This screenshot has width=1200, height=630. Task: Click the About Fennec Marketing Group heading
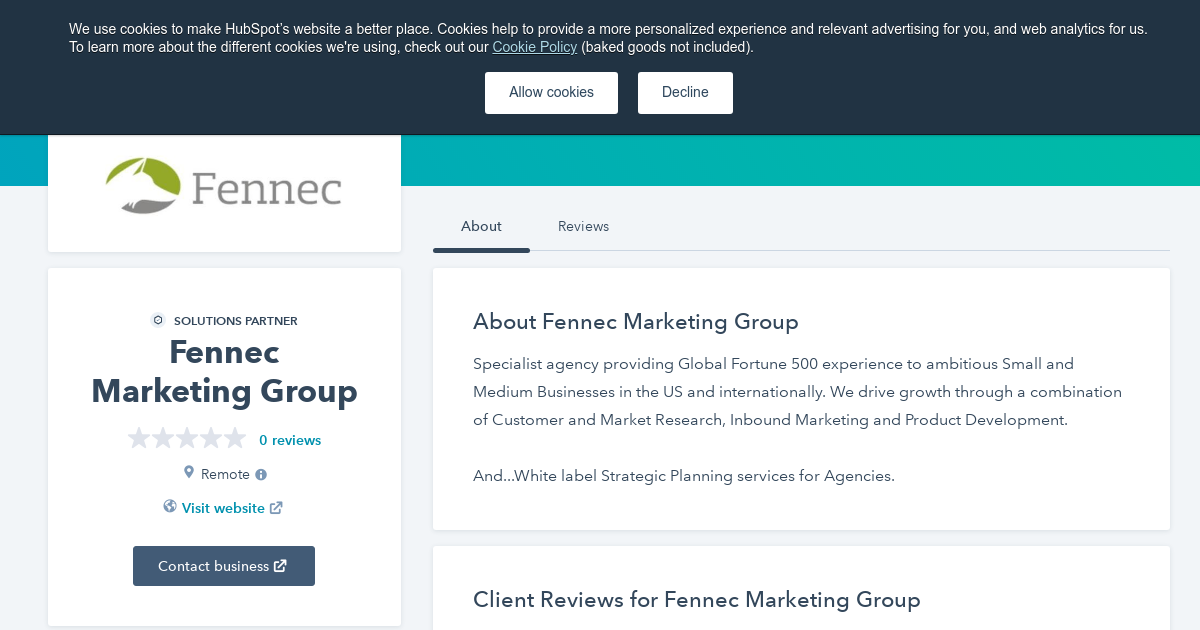click(636, 322)
